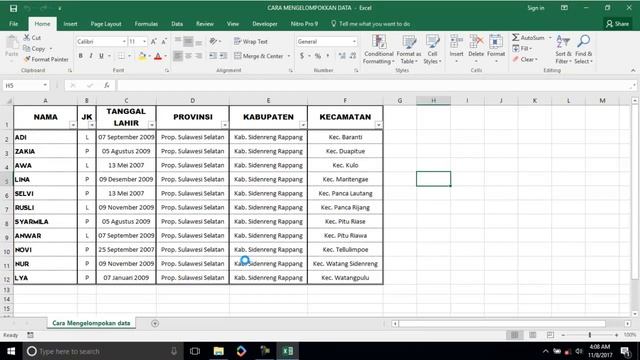Open the NAMA column filter dropdown
Screen dimensions: 640x360
point(73,125)
